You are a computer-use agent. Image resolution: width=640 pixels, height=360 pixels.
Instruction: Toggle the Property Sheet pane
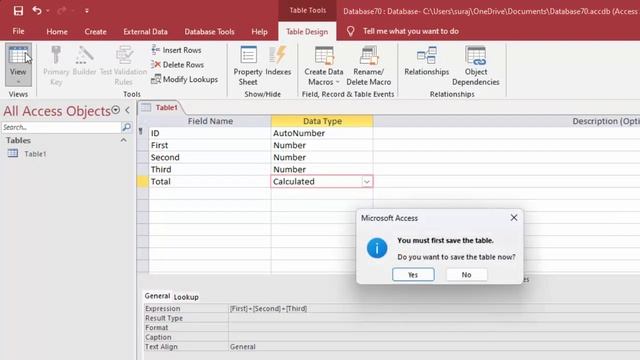coord(248,65)
